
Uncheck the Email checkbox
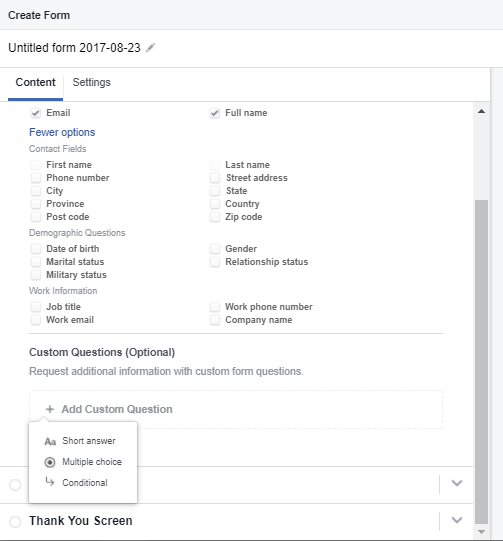click(x=36, y=113)
